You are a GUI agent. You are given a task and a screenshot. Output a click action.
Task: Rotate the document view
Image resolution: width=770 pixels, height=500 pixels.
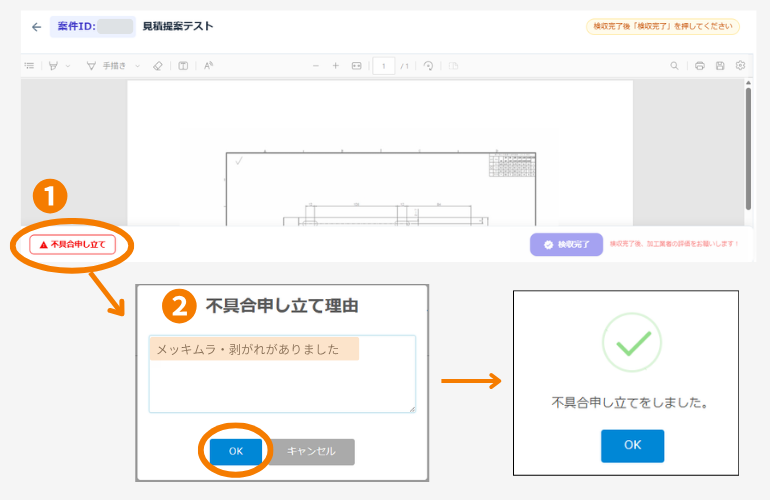click(428, 65)
